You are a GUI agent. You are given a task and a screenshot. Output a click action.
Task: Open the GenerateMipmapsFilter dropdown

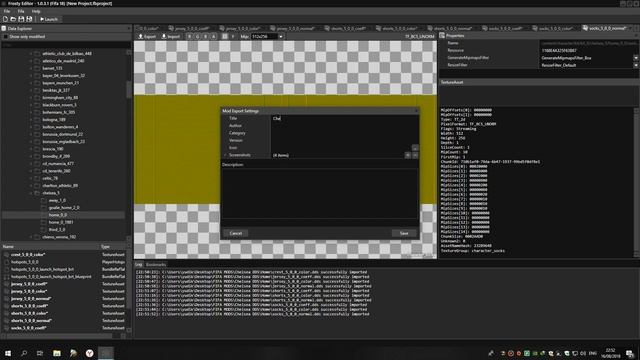(636, 58)
